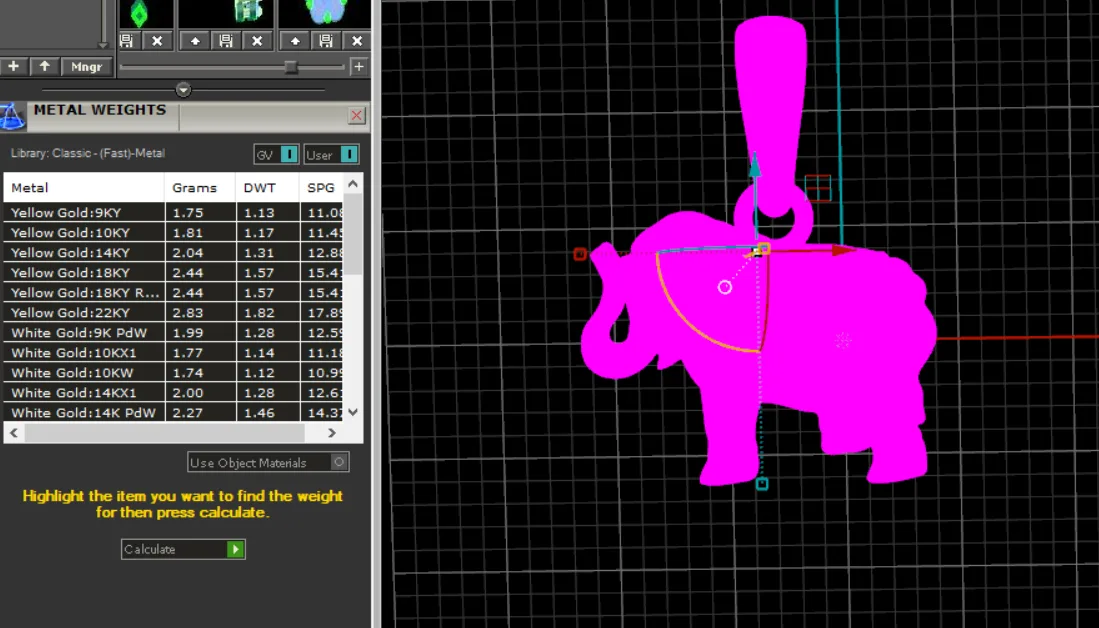1099x628 pixels.
Task: Open the Mngr manager button
Action: tap(86, 66)
